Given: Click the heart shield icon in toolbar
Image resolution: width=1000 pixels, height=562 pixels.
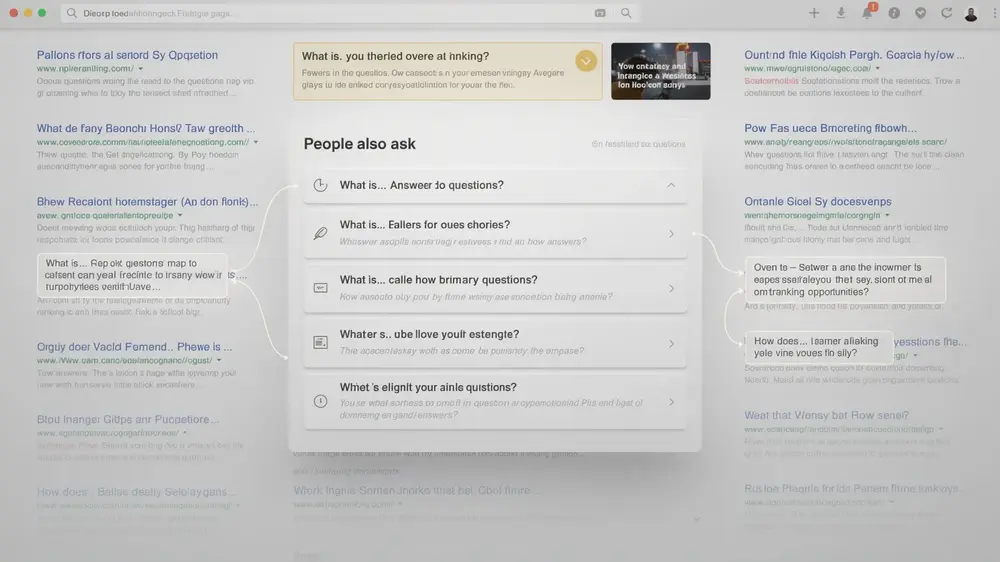Looking at the screenshot, I should click(920, 13).
